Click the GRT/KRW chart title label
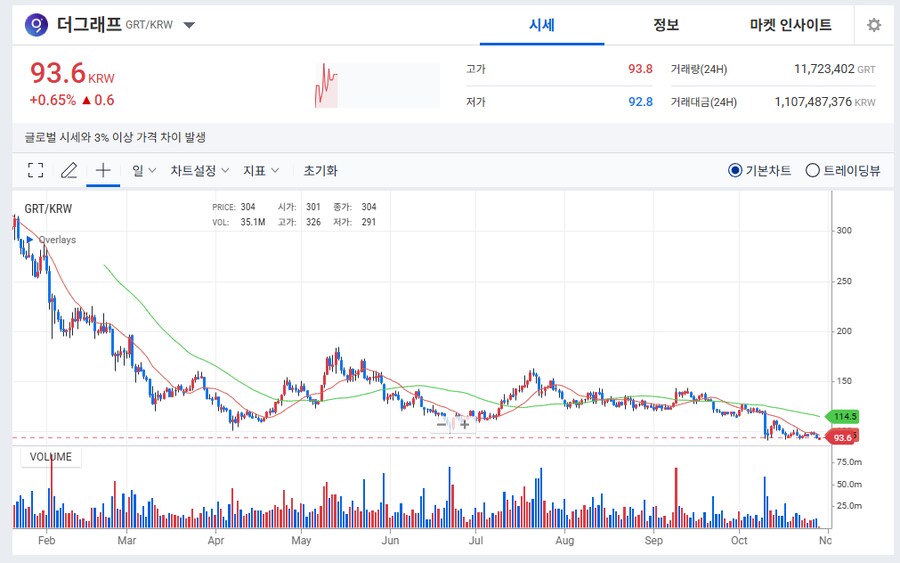Viewport: 900px width, 563px height. [48, 209]
